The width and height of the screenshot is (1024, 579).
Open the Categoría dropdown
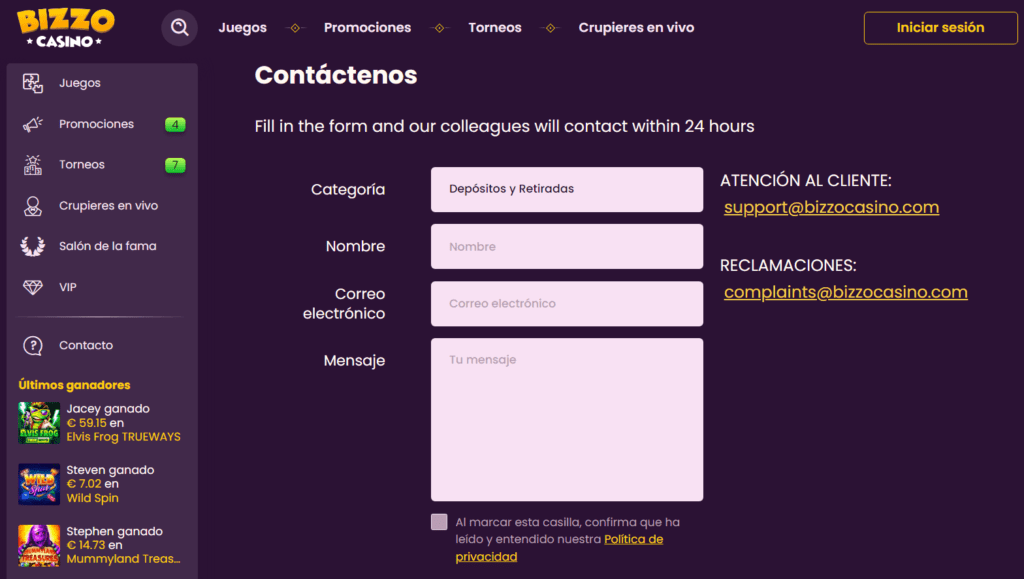click(x=566, y=189)
